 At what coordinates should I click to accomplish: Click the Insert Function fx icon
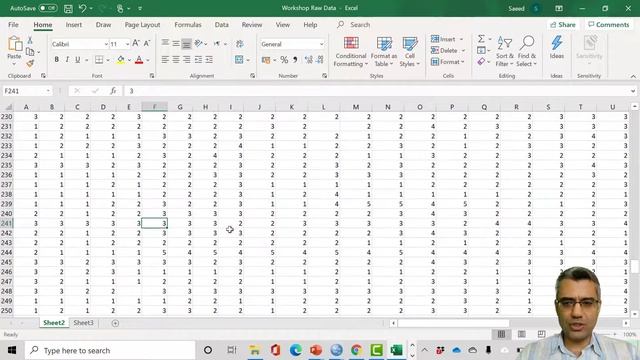(x=113, y=91)
